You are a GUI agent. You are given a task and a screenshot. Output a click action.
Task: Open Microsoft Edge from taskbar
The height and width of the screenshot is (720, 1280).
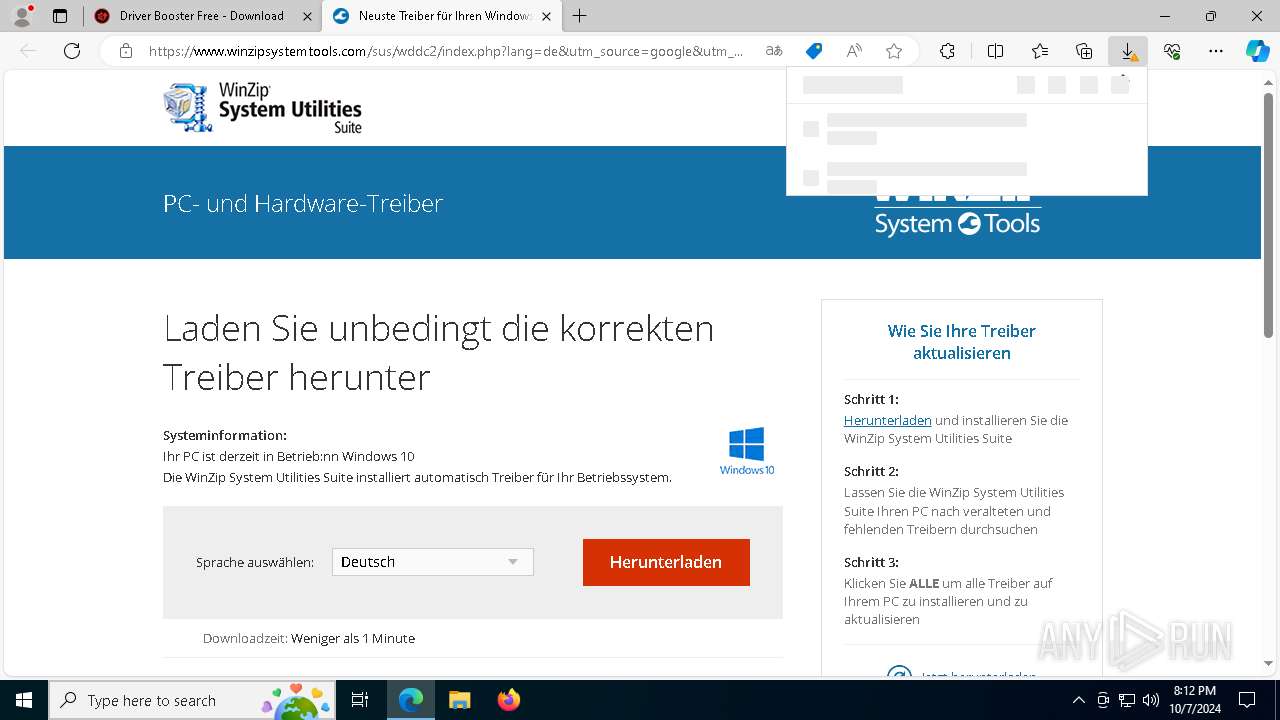coord(411,700)
